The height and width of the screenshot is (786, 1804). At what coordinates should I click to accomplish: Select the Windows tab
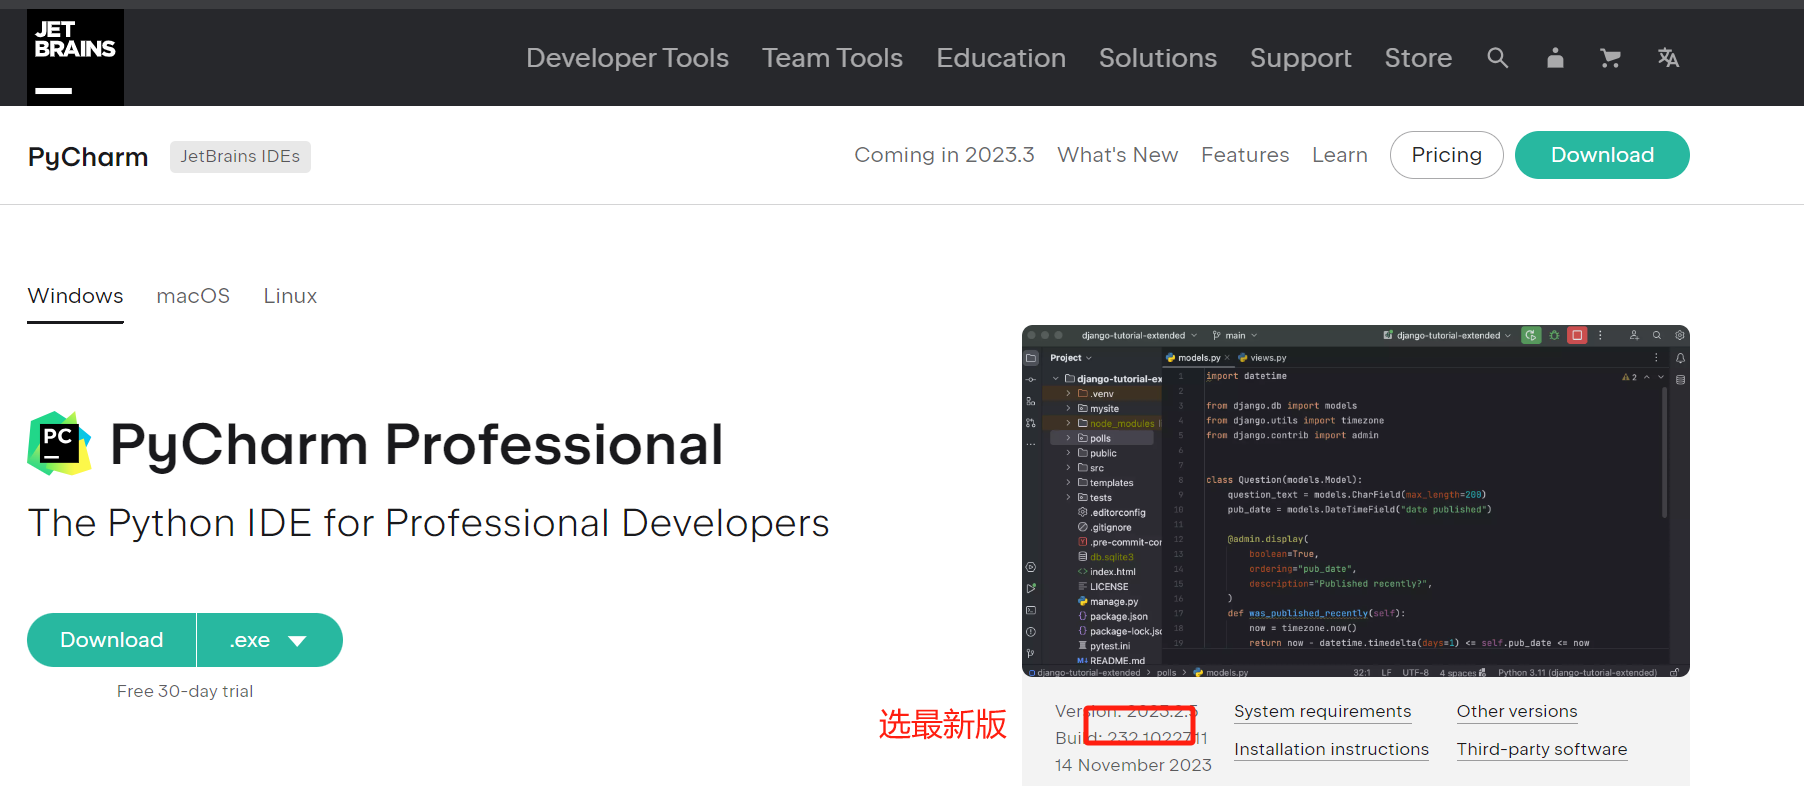75,297
